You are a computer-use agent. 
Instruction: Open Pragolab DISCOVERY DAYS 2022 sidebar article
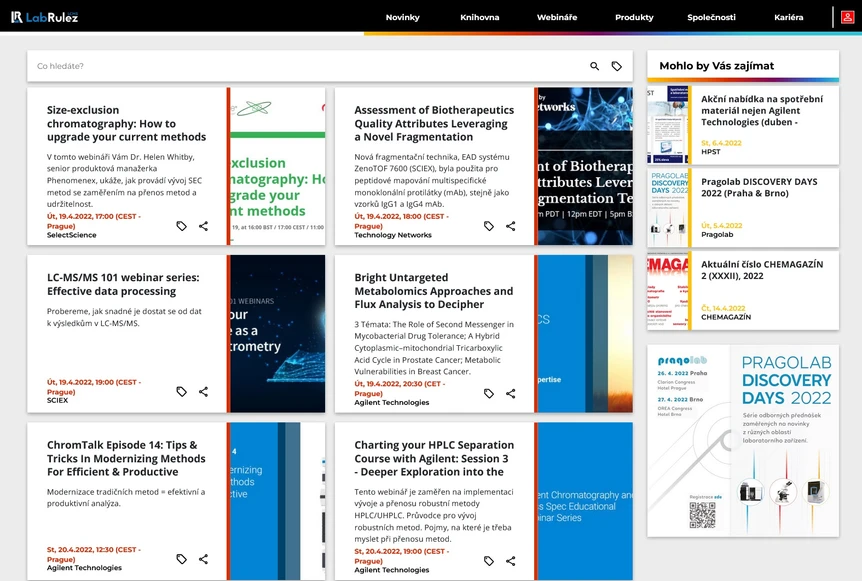pos(759,187)
